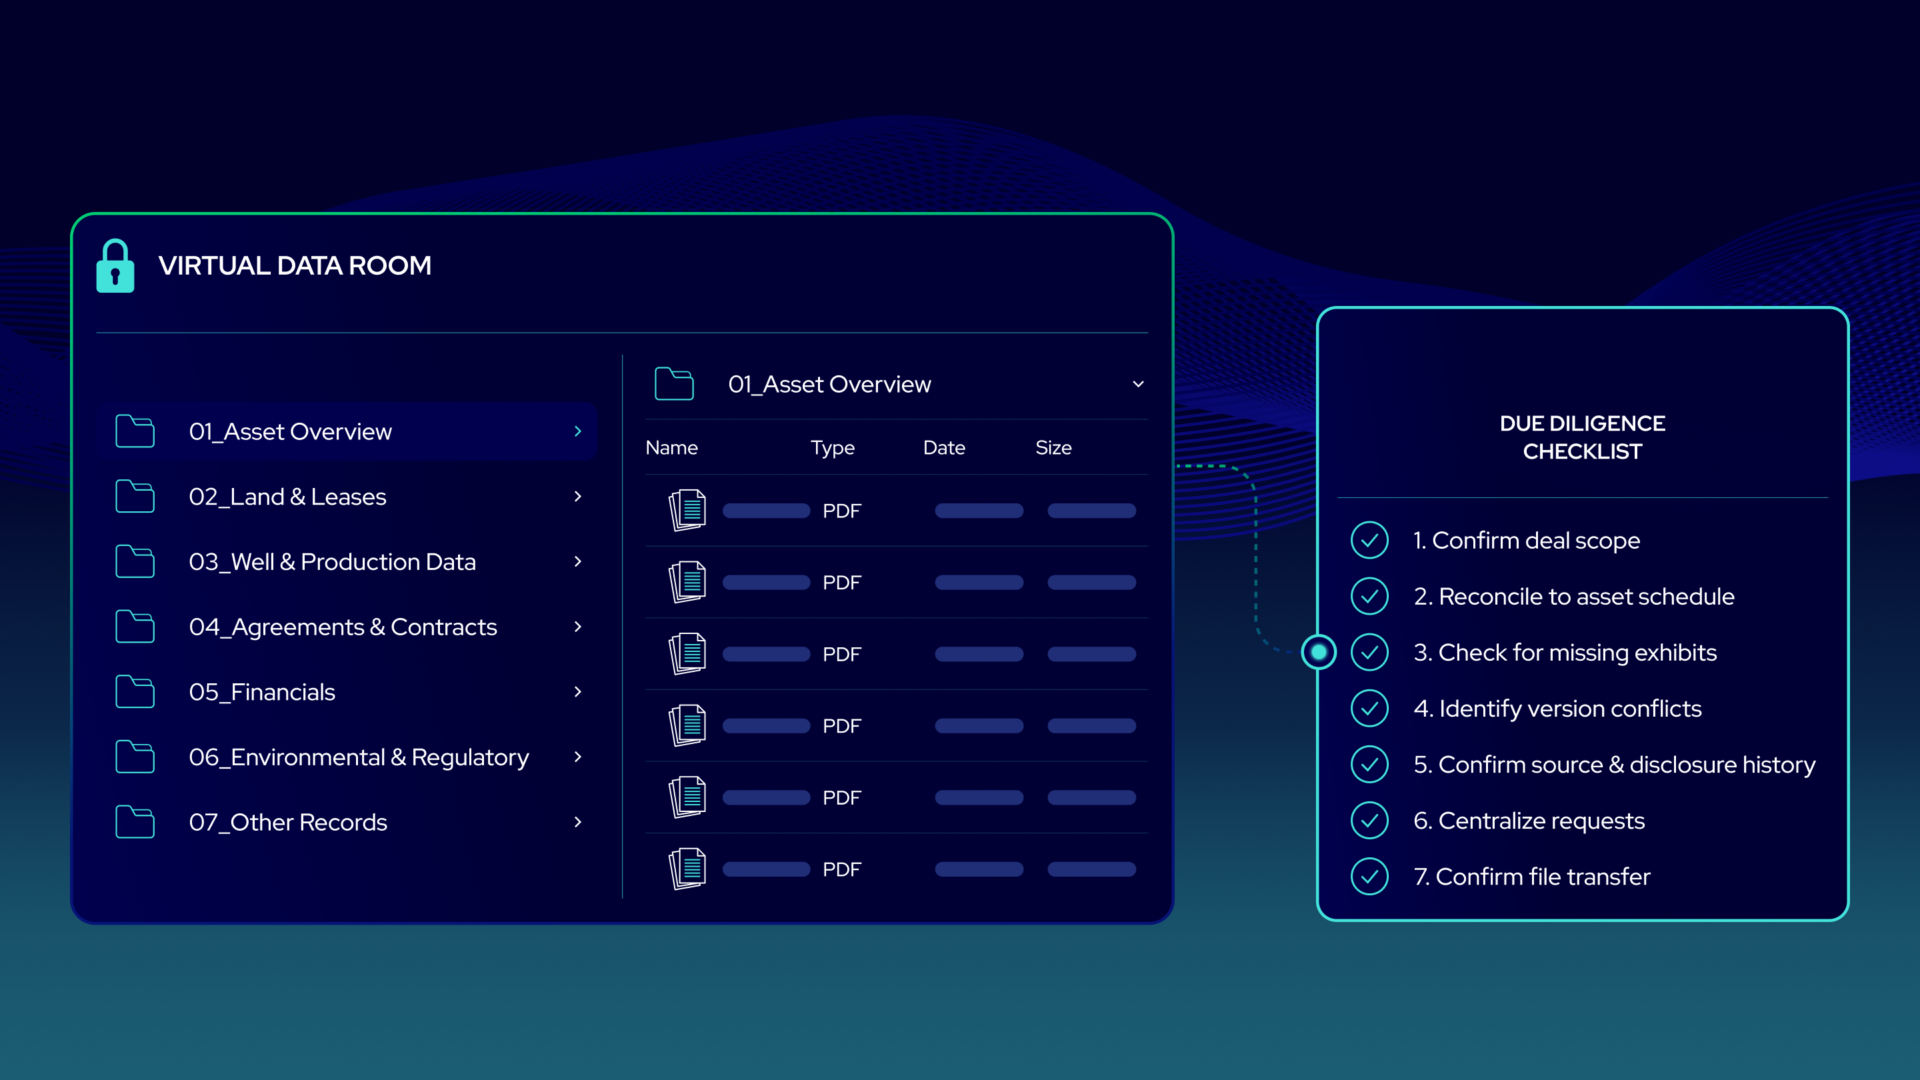Select the 07_Other Records folder label
1920x1080 pixels.
pos(288,822)
